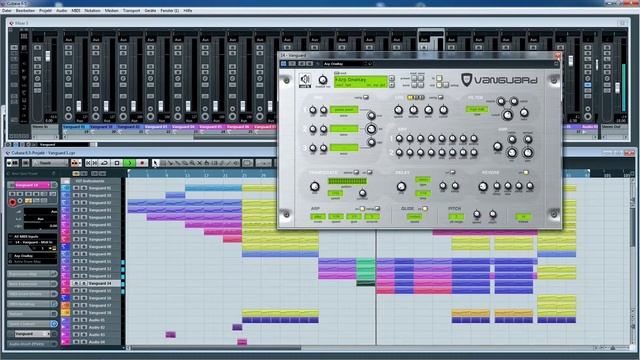Open the All MIDI Inputs routing dropdown
The image size is (640, 360).
coord(33,236)
